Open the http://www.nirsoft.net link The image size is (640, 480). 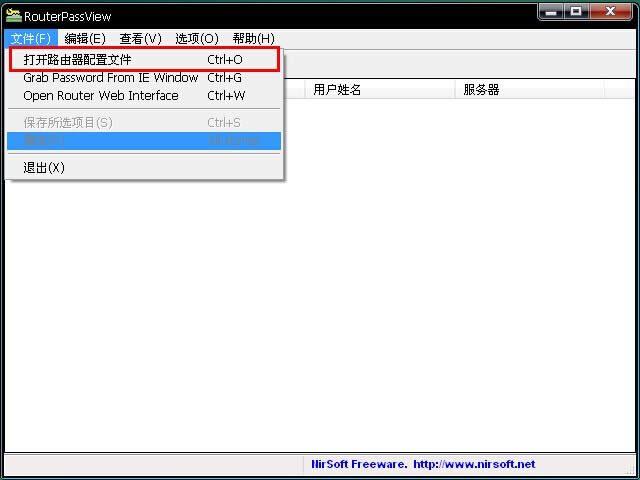pos(474,464)
